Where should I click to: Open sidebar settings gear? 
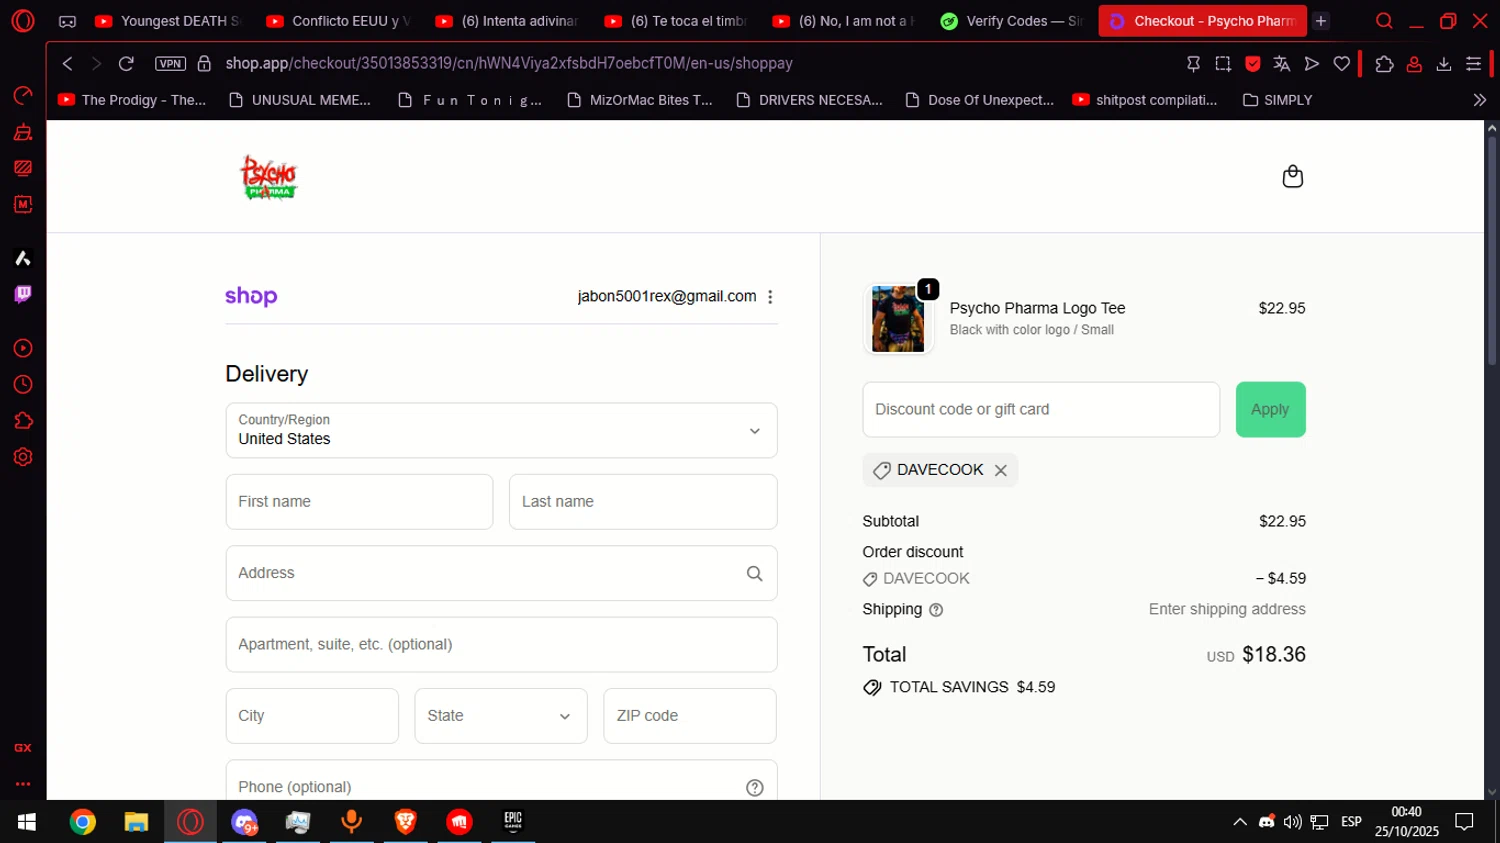click(x=23, y=457)
